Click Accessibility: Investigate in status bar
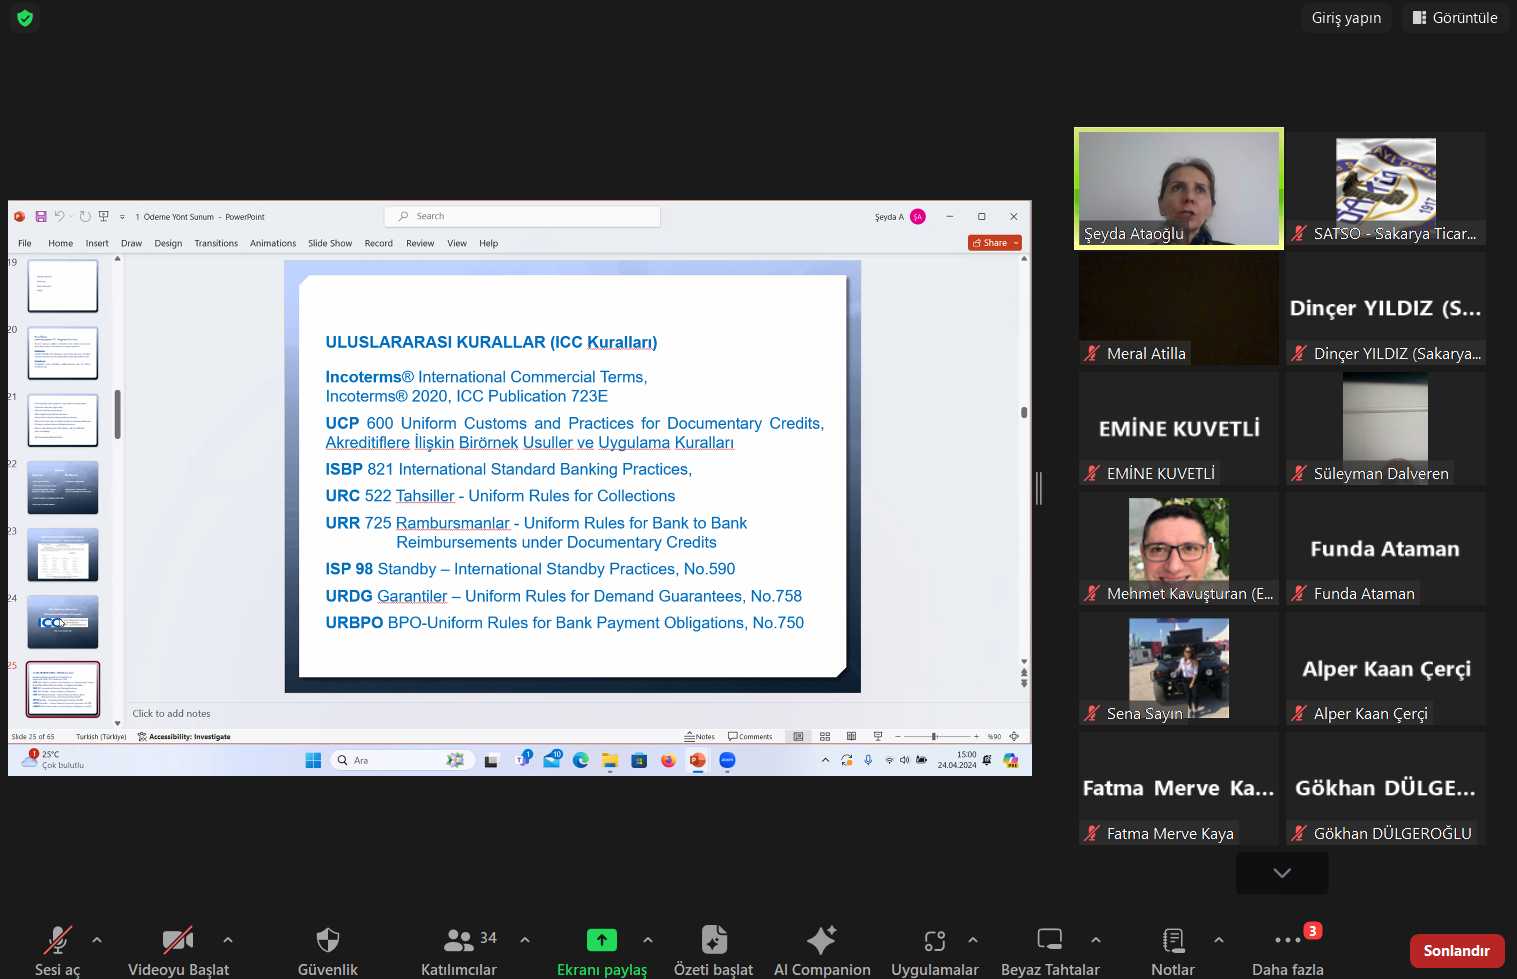This screenshot has height=979, width=1517. (x=184, y=736)
